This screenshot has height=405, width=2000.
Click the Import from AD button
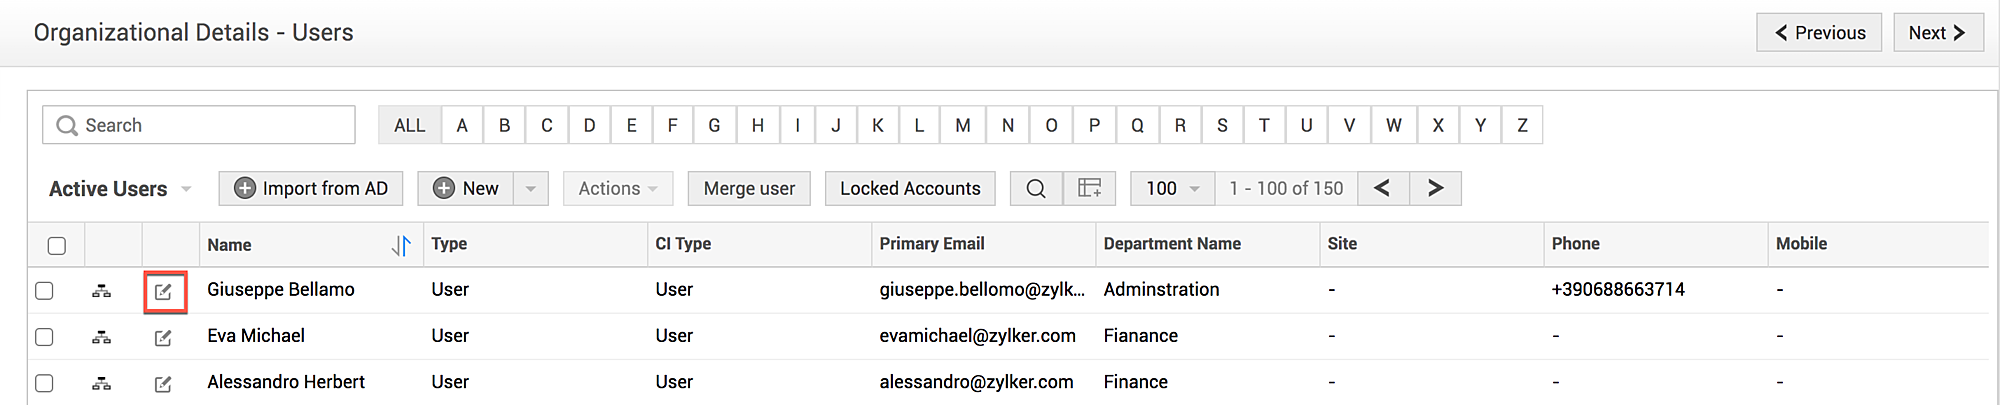(x=311, y=189)
